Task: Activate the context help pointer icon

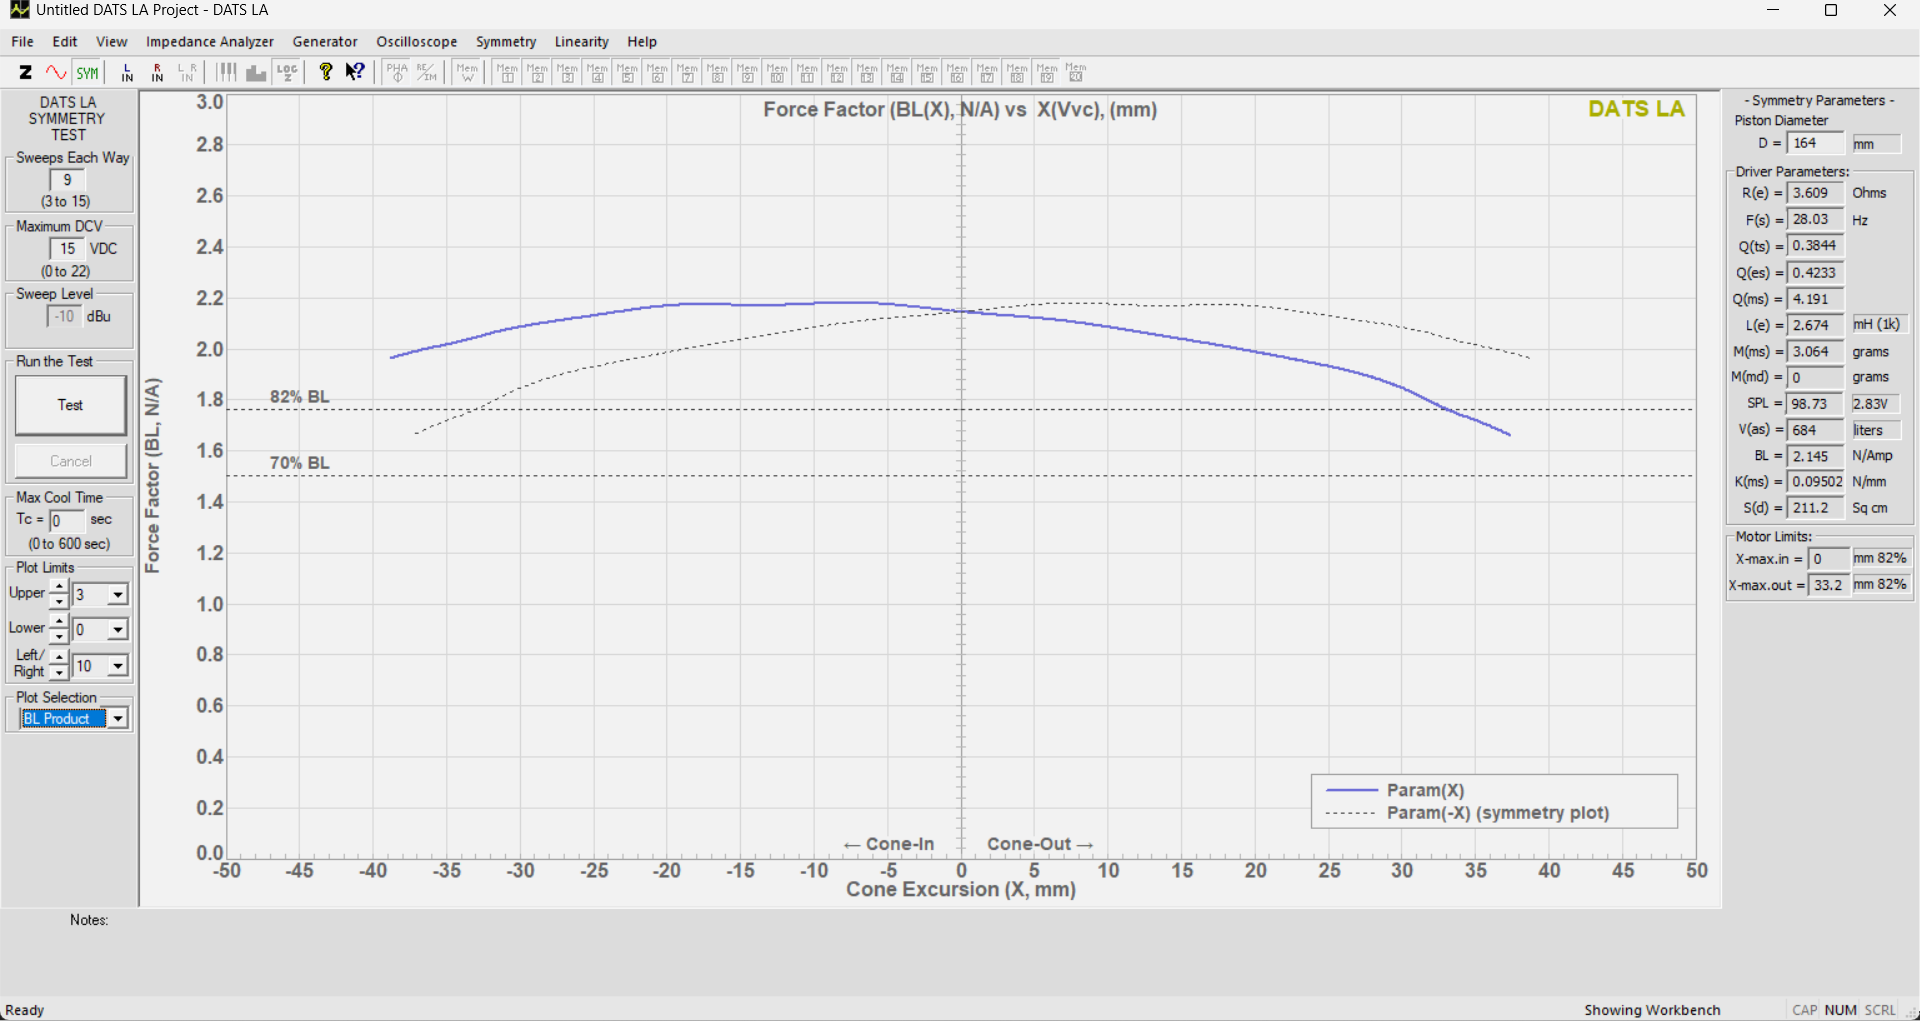Action: [355, 72]
